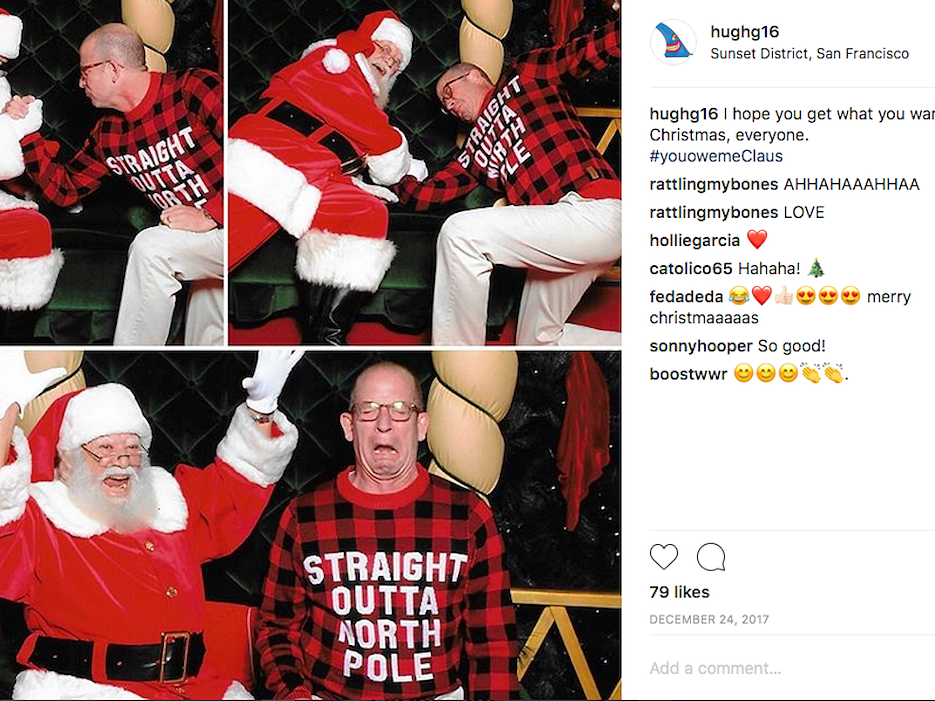The image size is (935, 701).
Task: Click the heart like icon
Action: (x=664, y=557)
